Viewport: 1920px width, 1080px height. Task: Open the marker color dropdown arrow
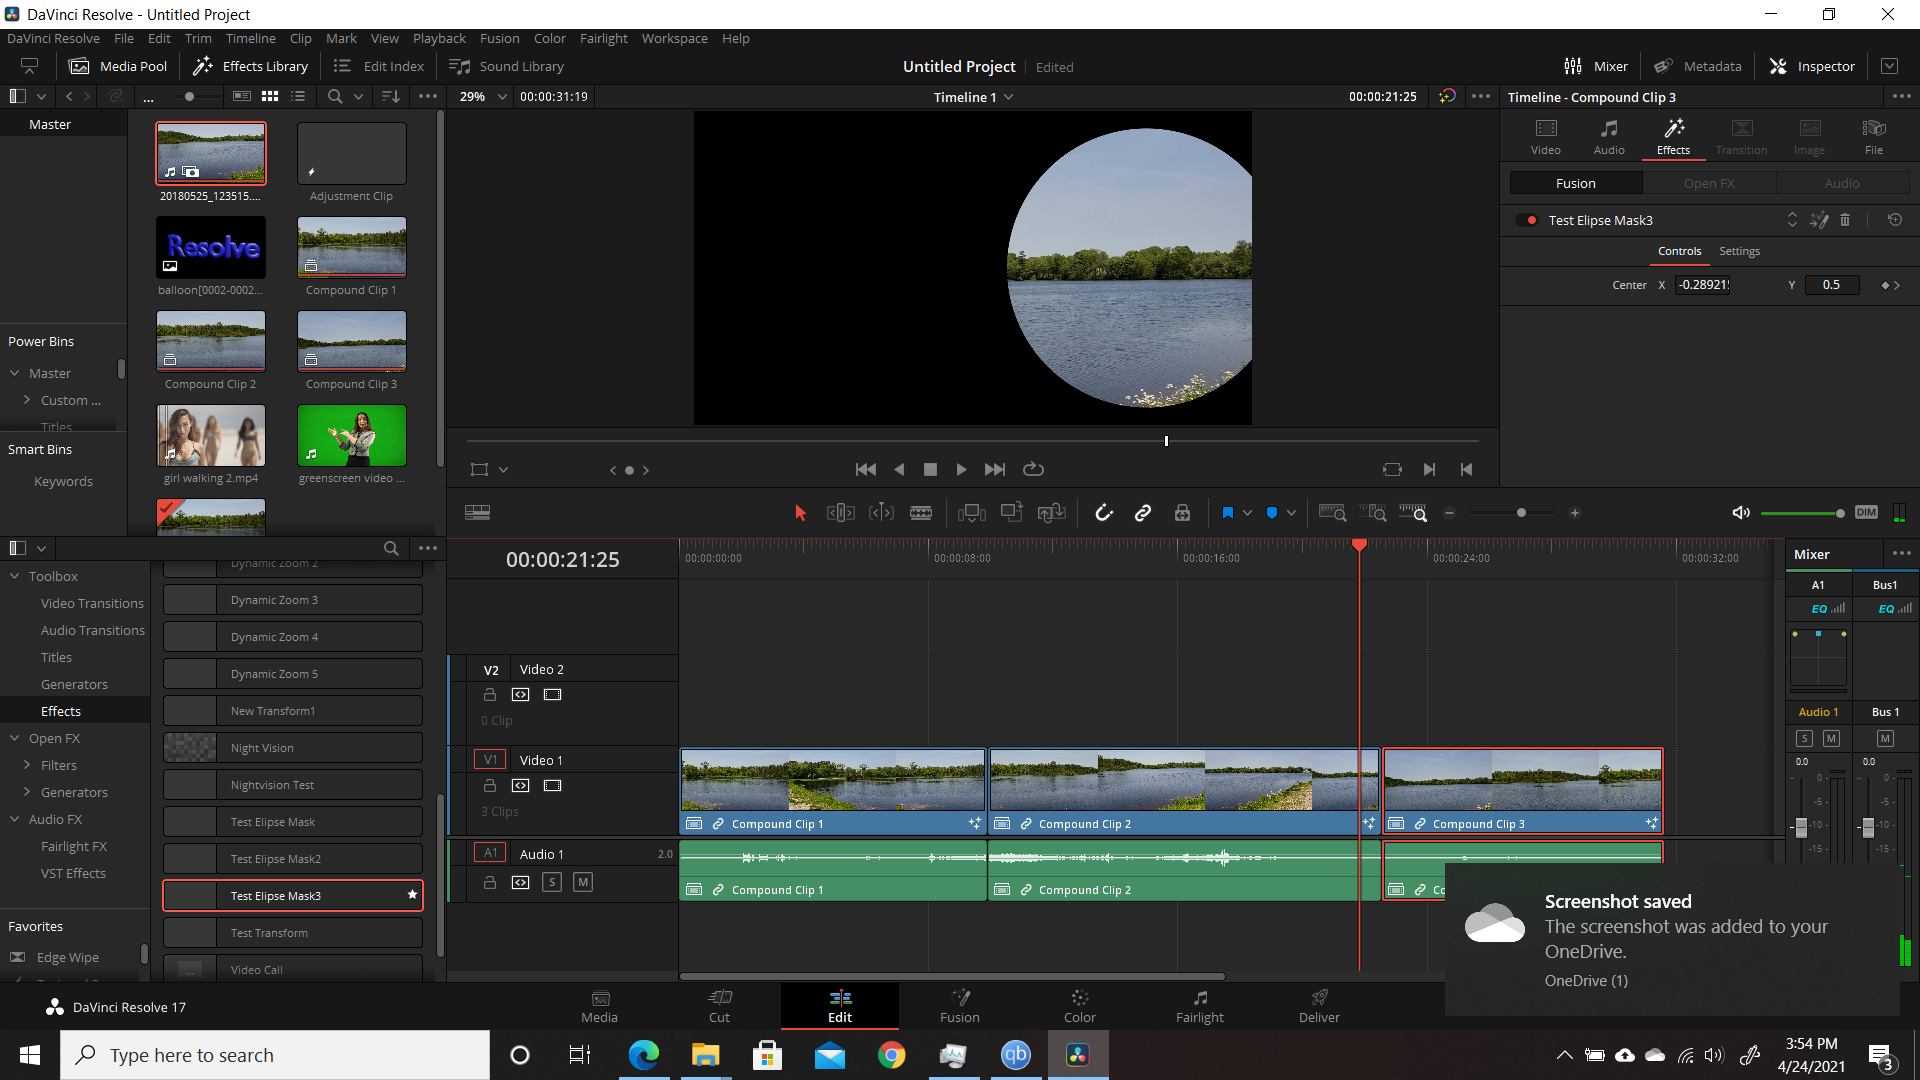[1292, 513]
